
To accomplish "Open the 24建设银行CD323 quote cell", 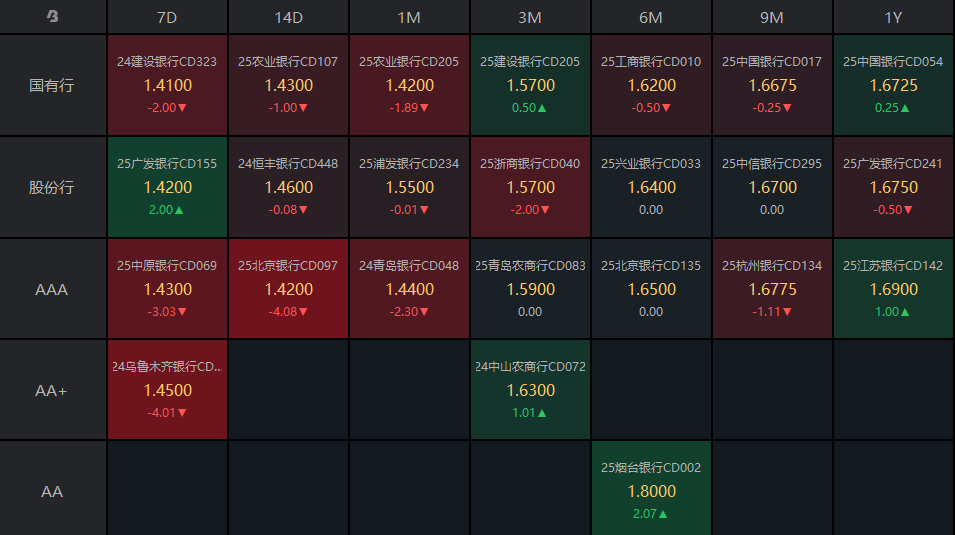I will pos(167,85).
